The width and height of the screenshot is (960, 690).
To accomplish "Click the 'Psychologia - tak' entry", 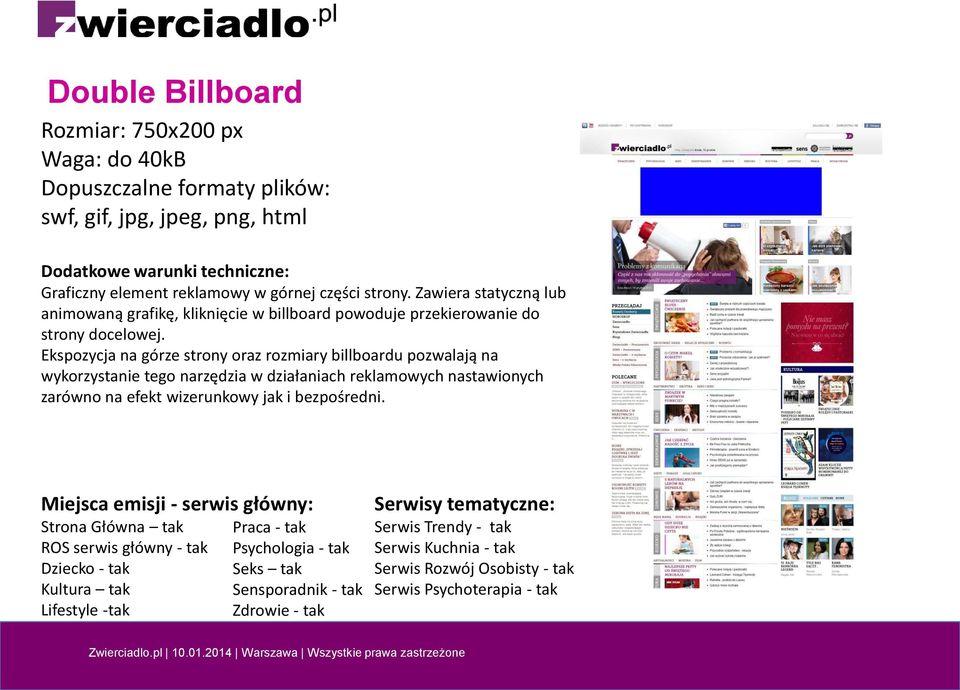I will pos(291,548).
